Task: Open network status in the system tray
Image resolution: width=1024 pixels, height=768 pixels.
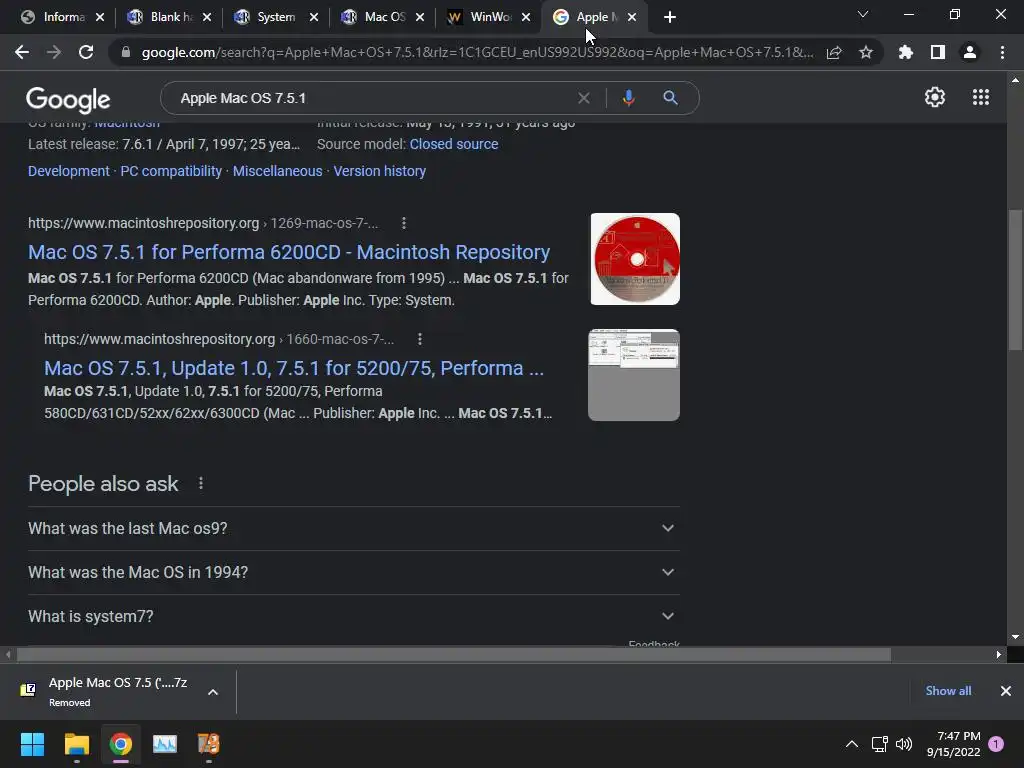Action: [x=879, y=744]
